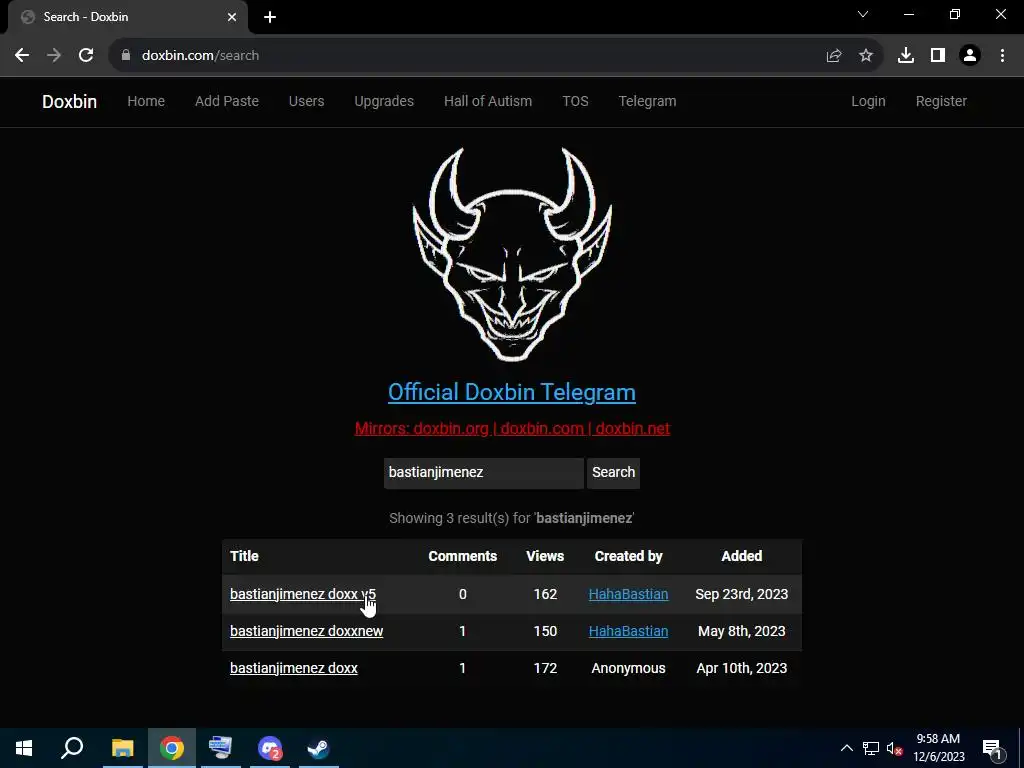Open Chrome three-dot menu
1024x768 pixels.
point(1002,56)
